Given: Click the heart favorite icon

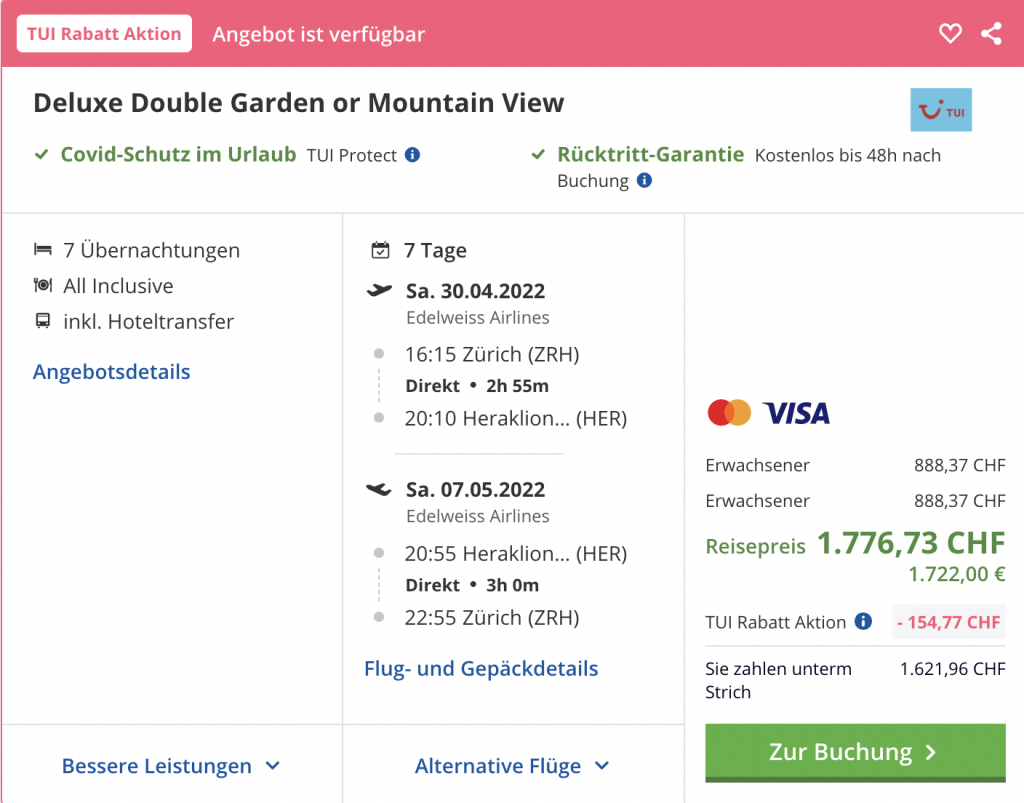Looking at the screenshot, I should (x=950, y=34).
